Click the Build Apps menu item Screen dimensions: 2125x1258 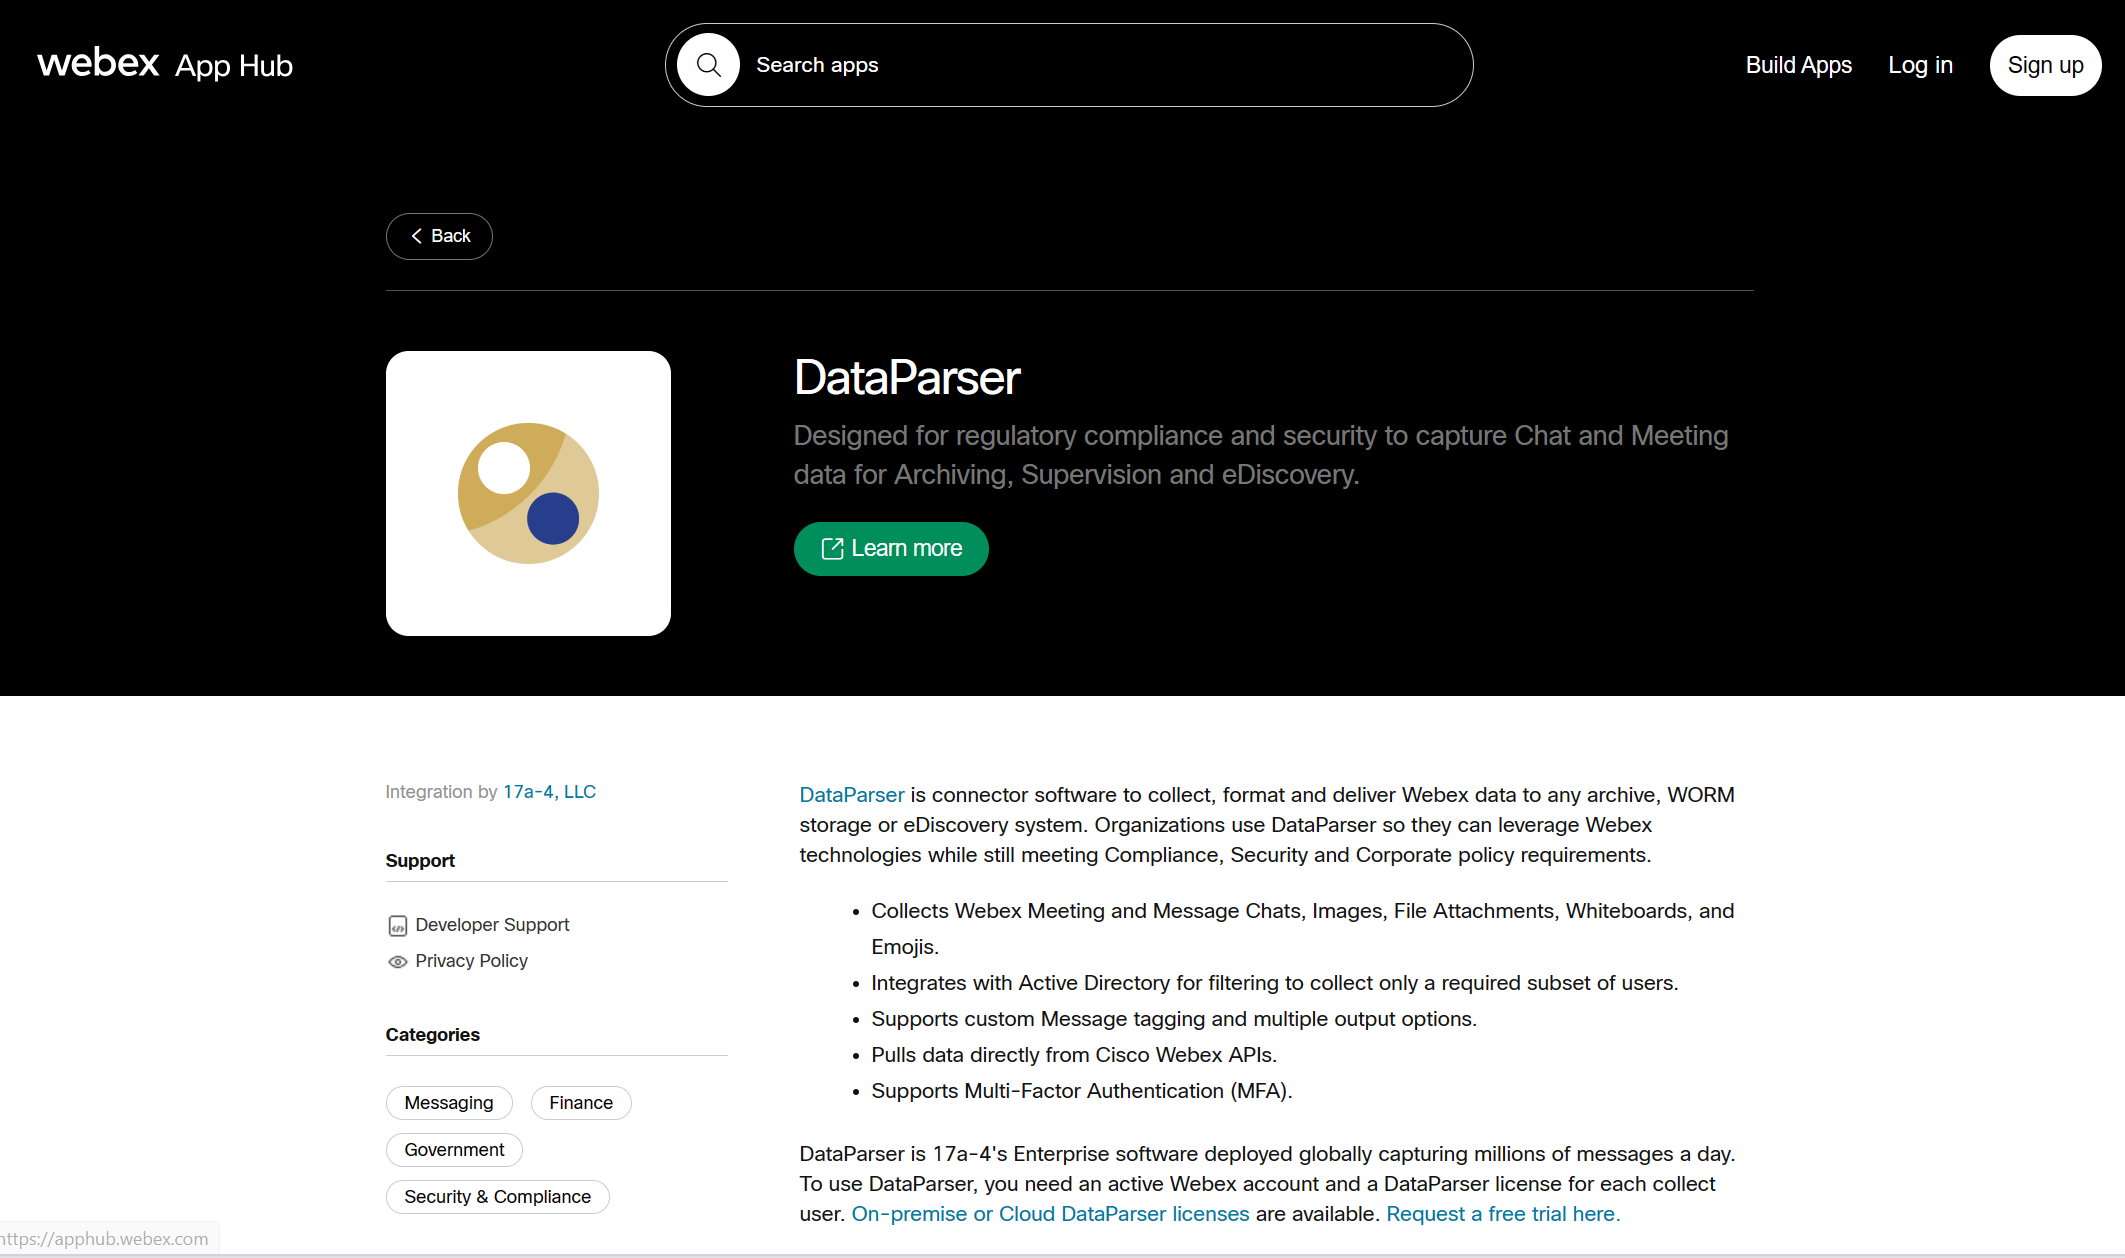pos(1799,64)
